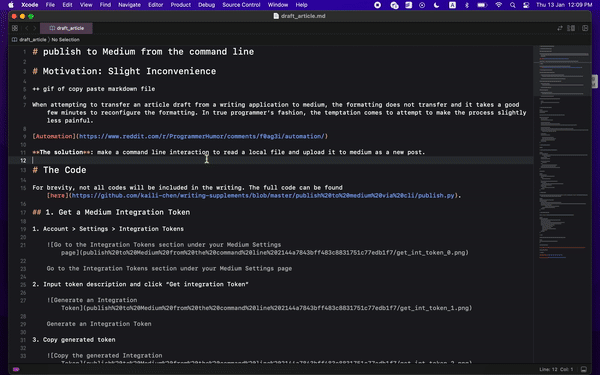Click the line '++ gif of copy paste markdown file'
Screen dimensions: 600x375
pyautogui.click(x=94, y=89)
